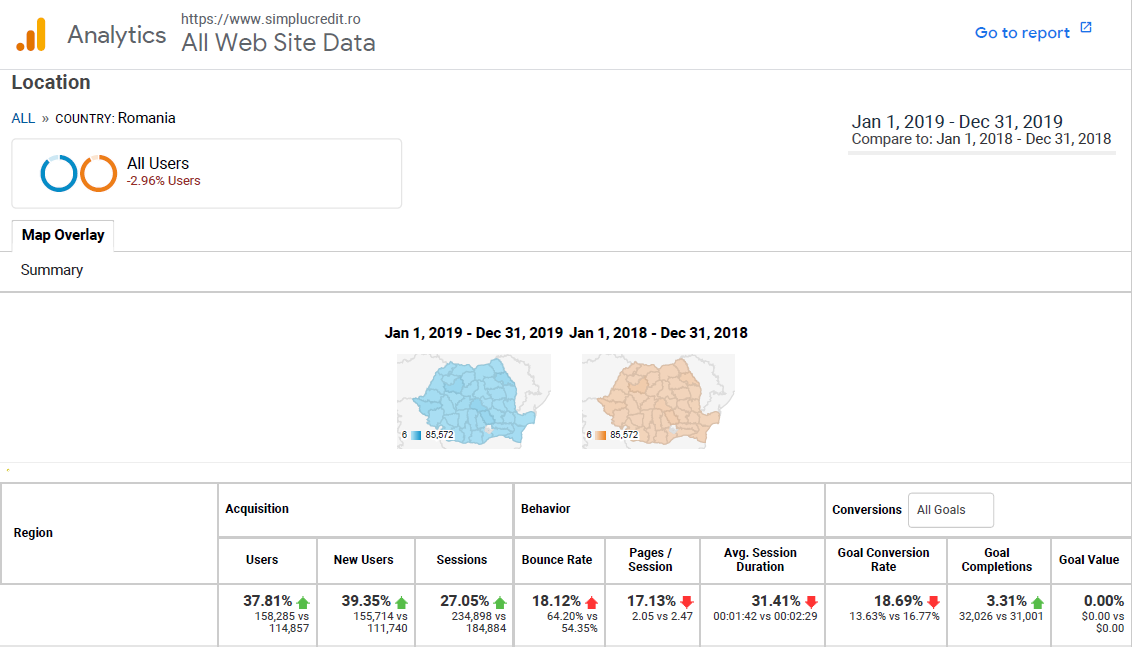Sort by the Sessions column header
This screenshot has height=647, width=1132.
[x=462, y=560]
